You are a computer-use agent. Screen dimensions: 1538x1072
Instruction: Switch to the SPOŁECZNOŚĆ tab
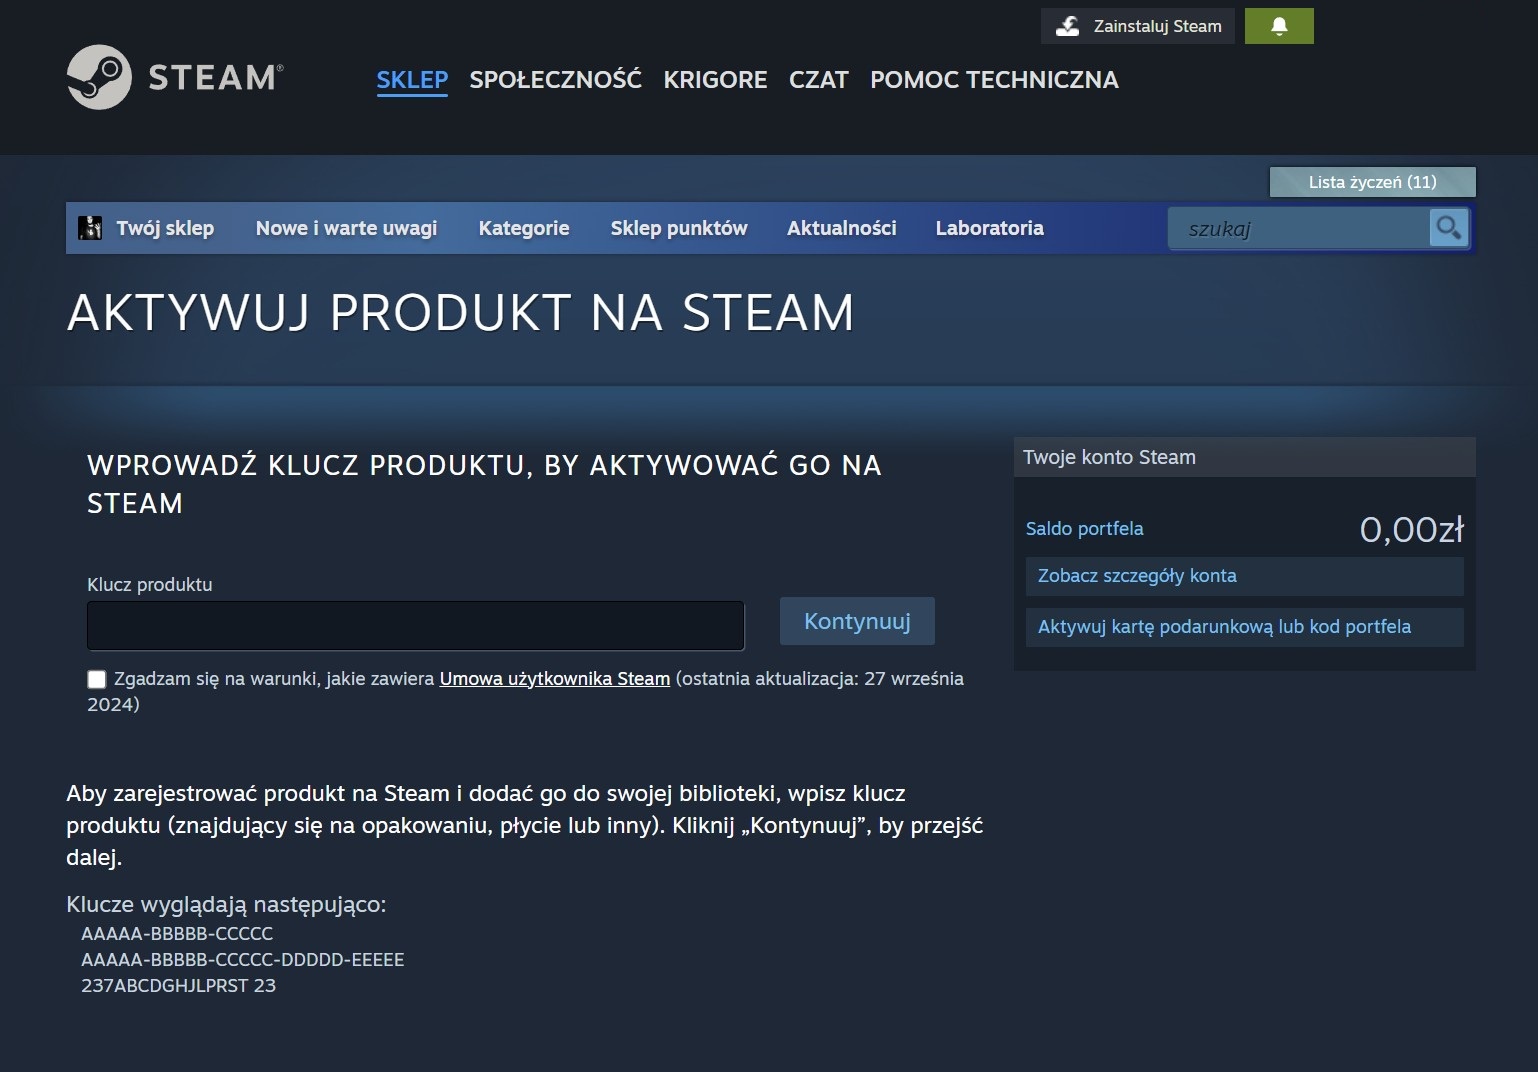pyautogui.click(x=556, y=80)
